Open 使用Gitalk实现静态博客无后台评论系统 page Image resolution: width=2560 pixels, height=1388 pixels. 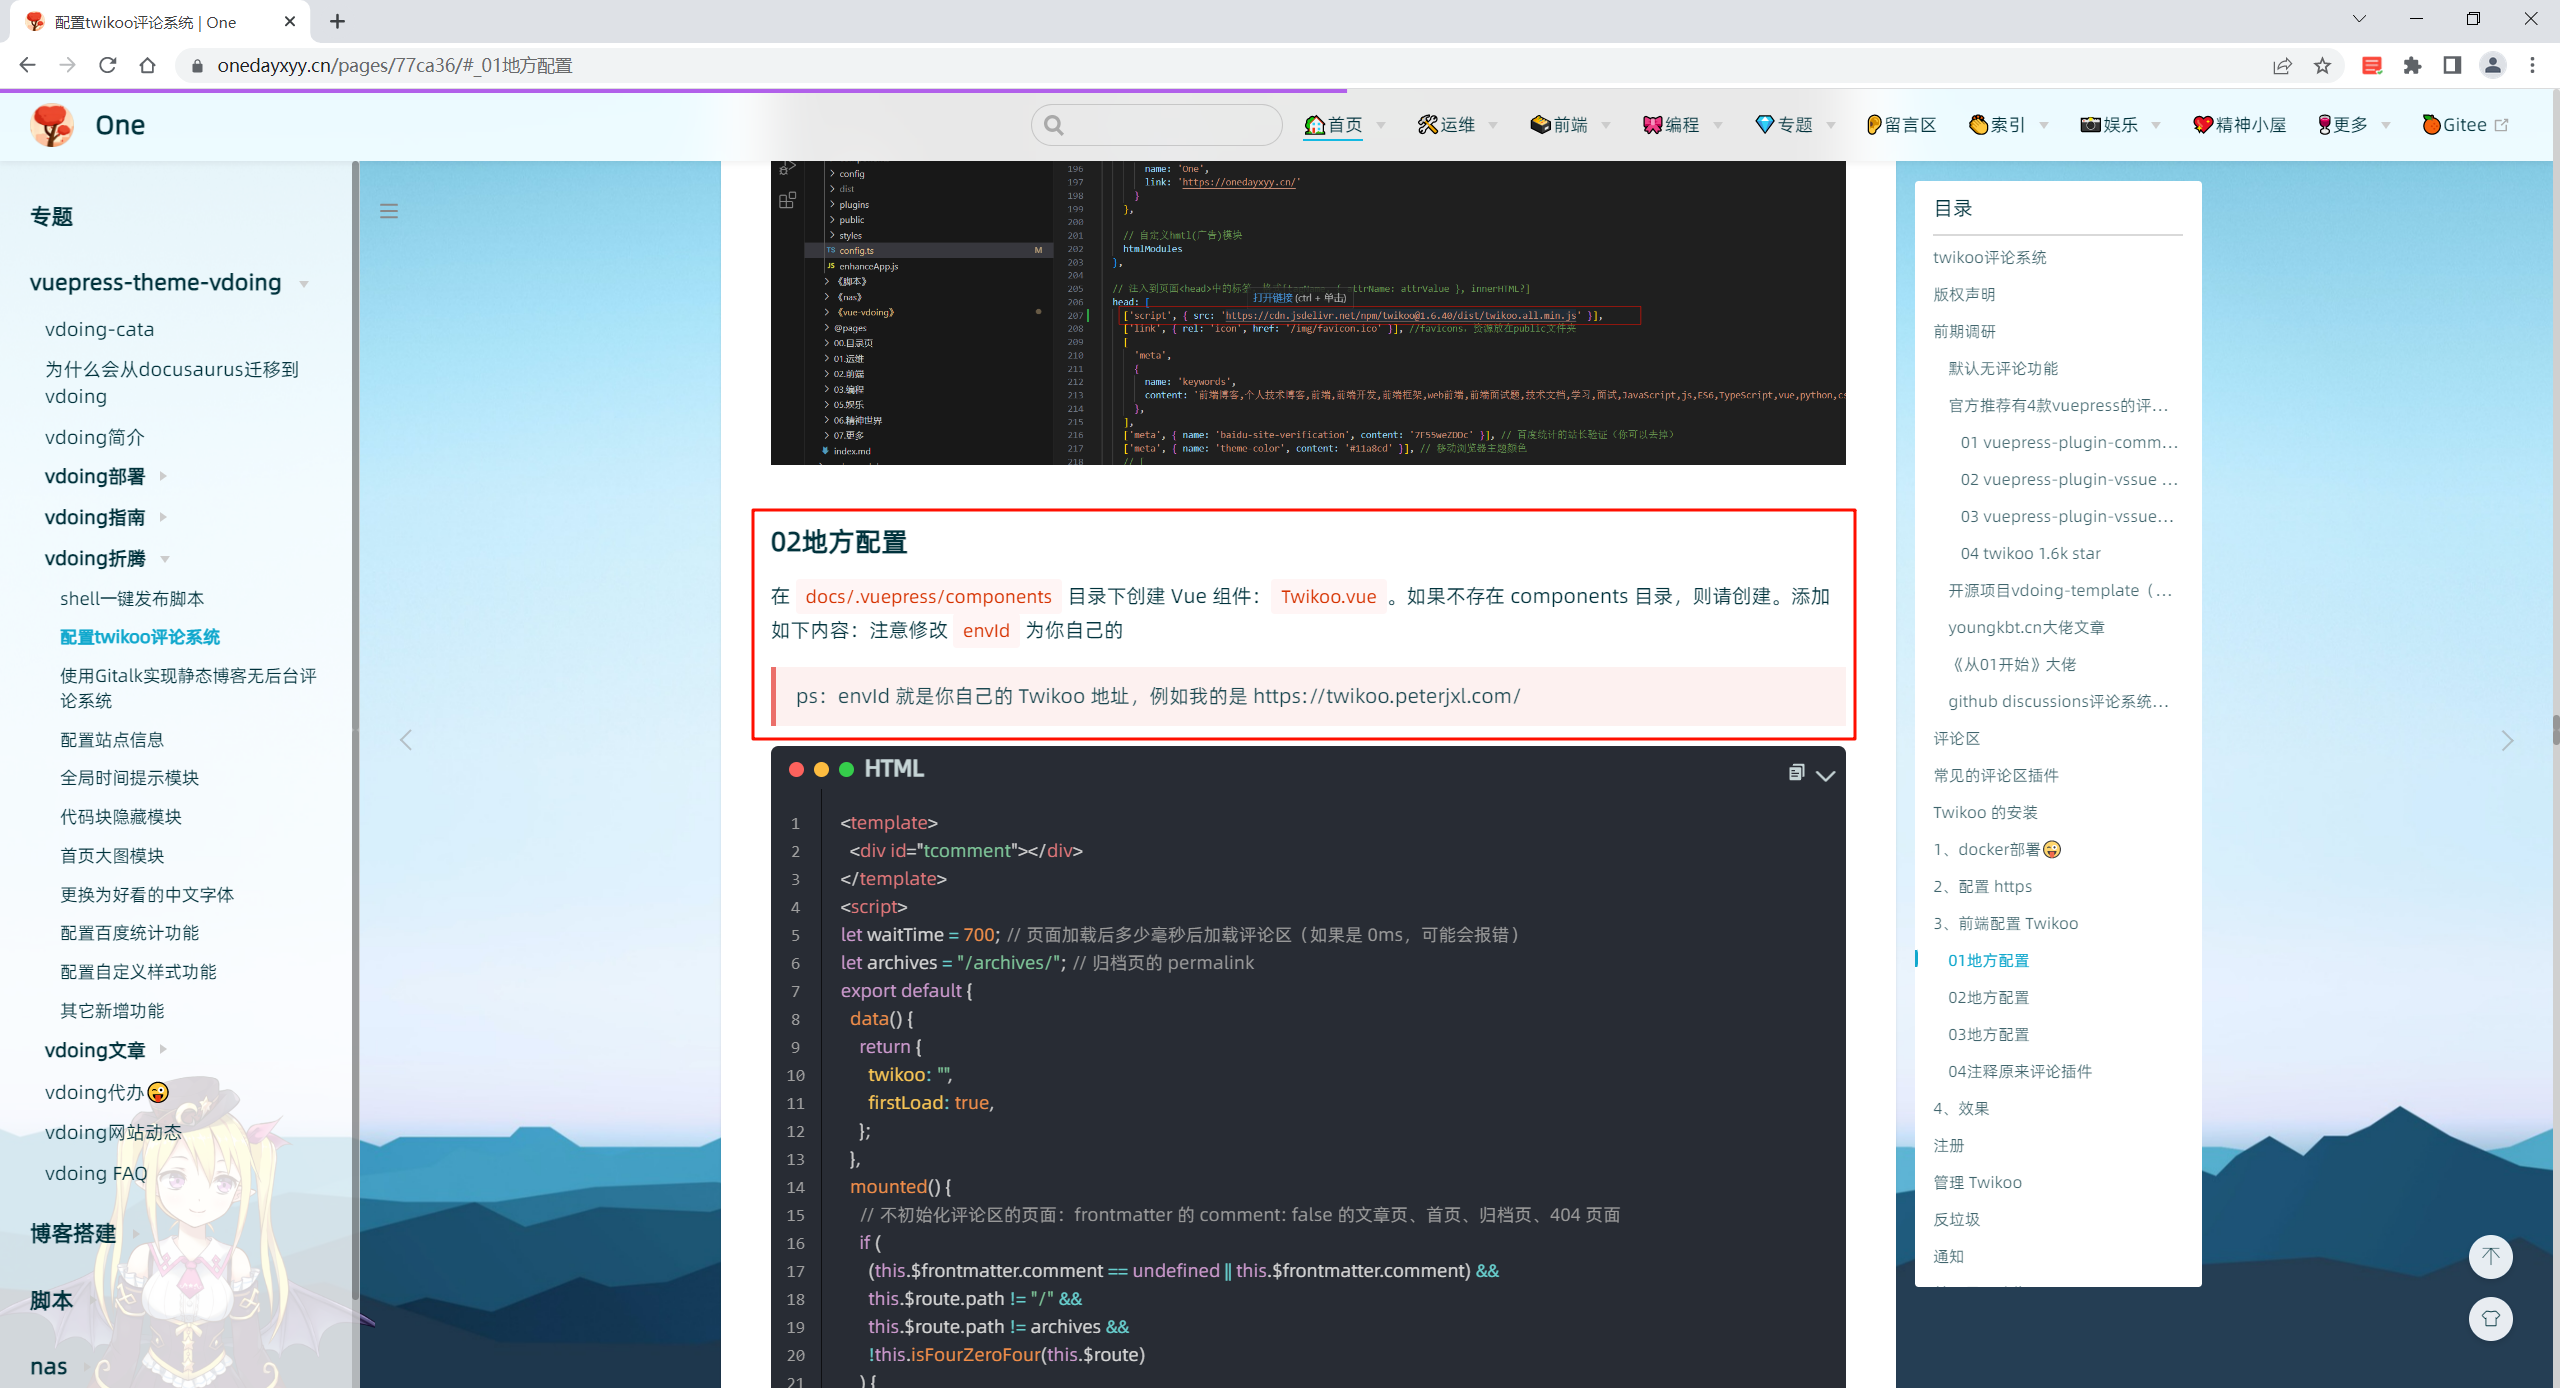pos(188,688)
